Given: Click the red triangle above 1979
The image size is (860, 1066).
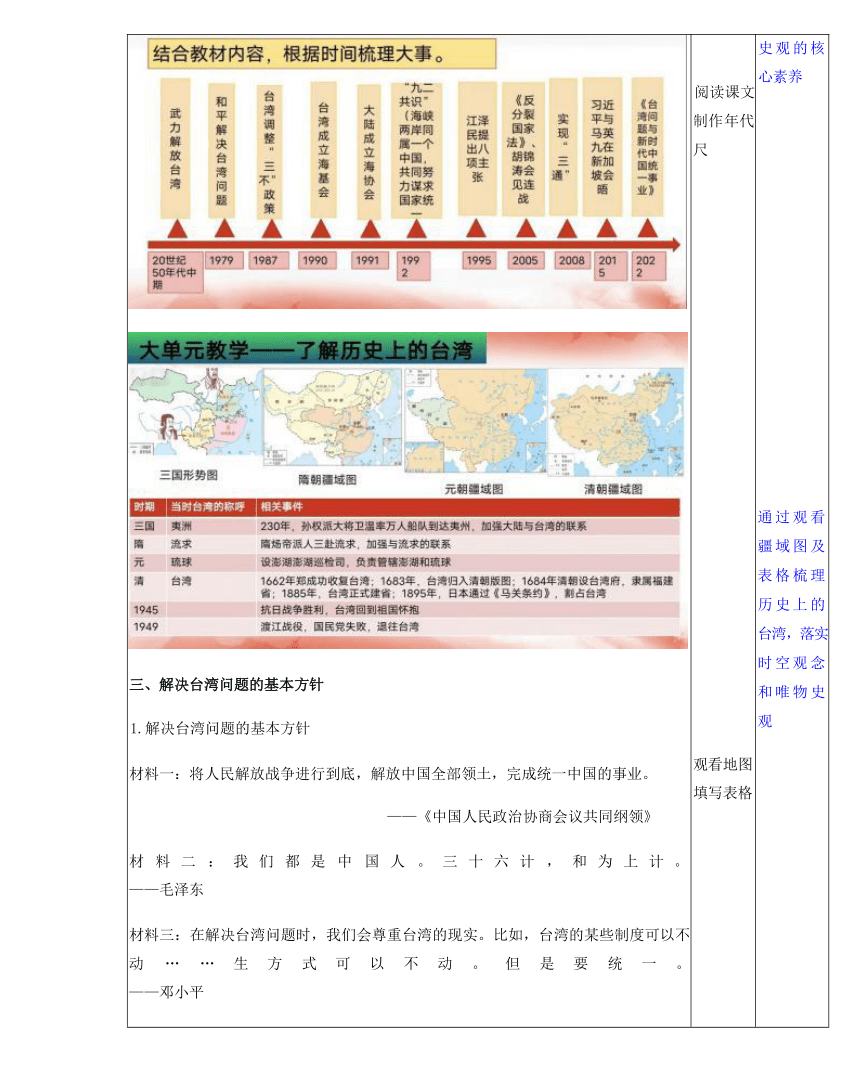Looking at the screenshot, I should pos(224,229).
